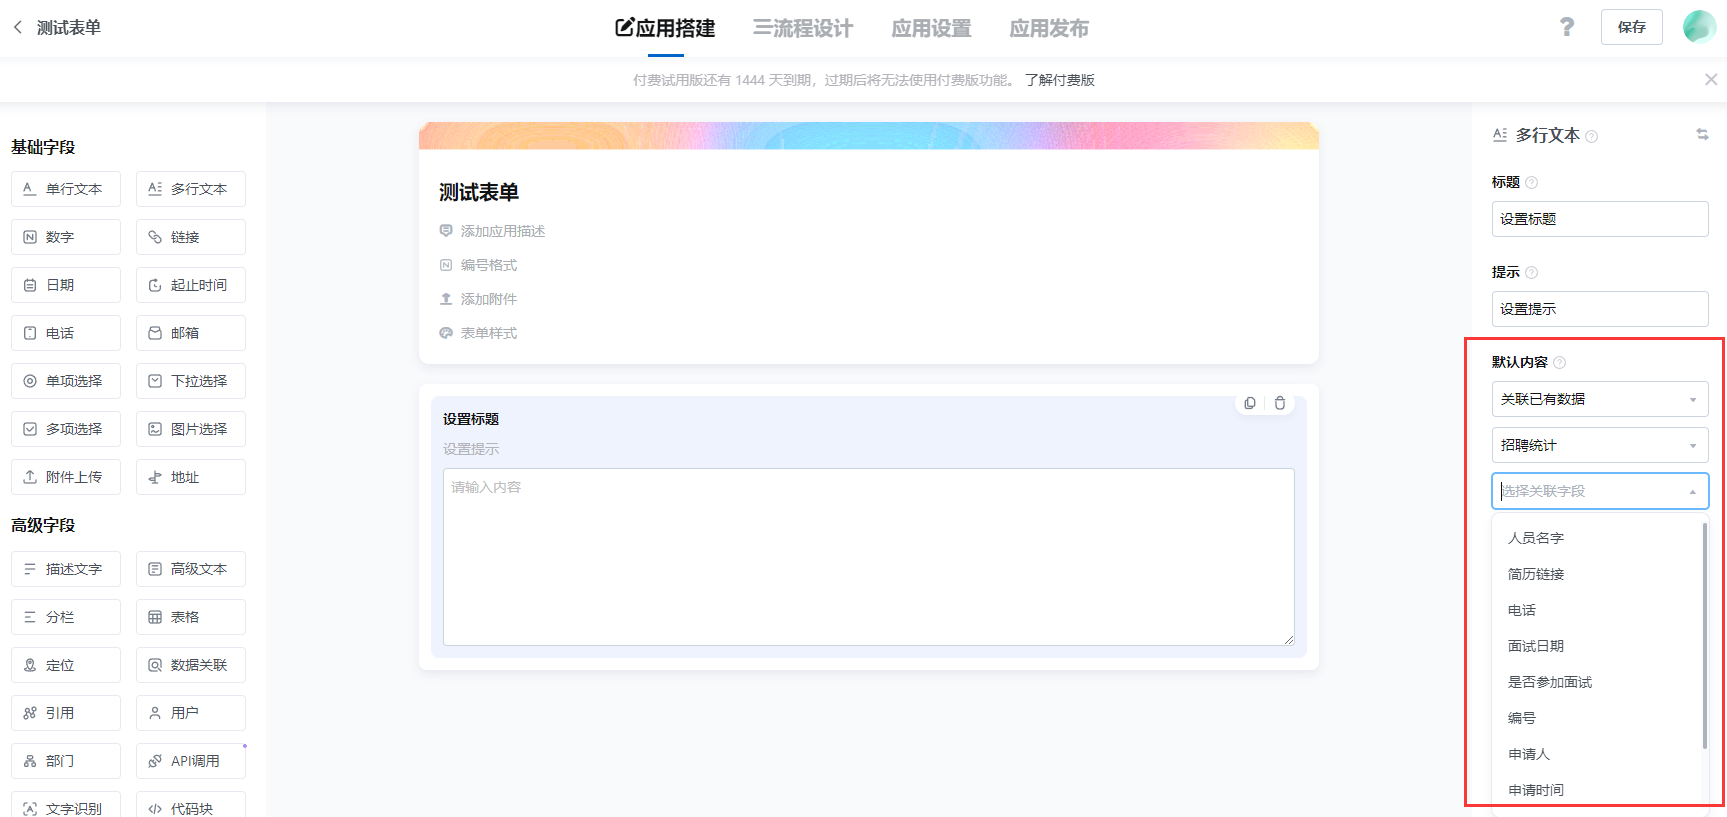This screenshot has width=1727, height=817.
Task: Add the 下拉选择 field
Action: (x=191, y=381)
